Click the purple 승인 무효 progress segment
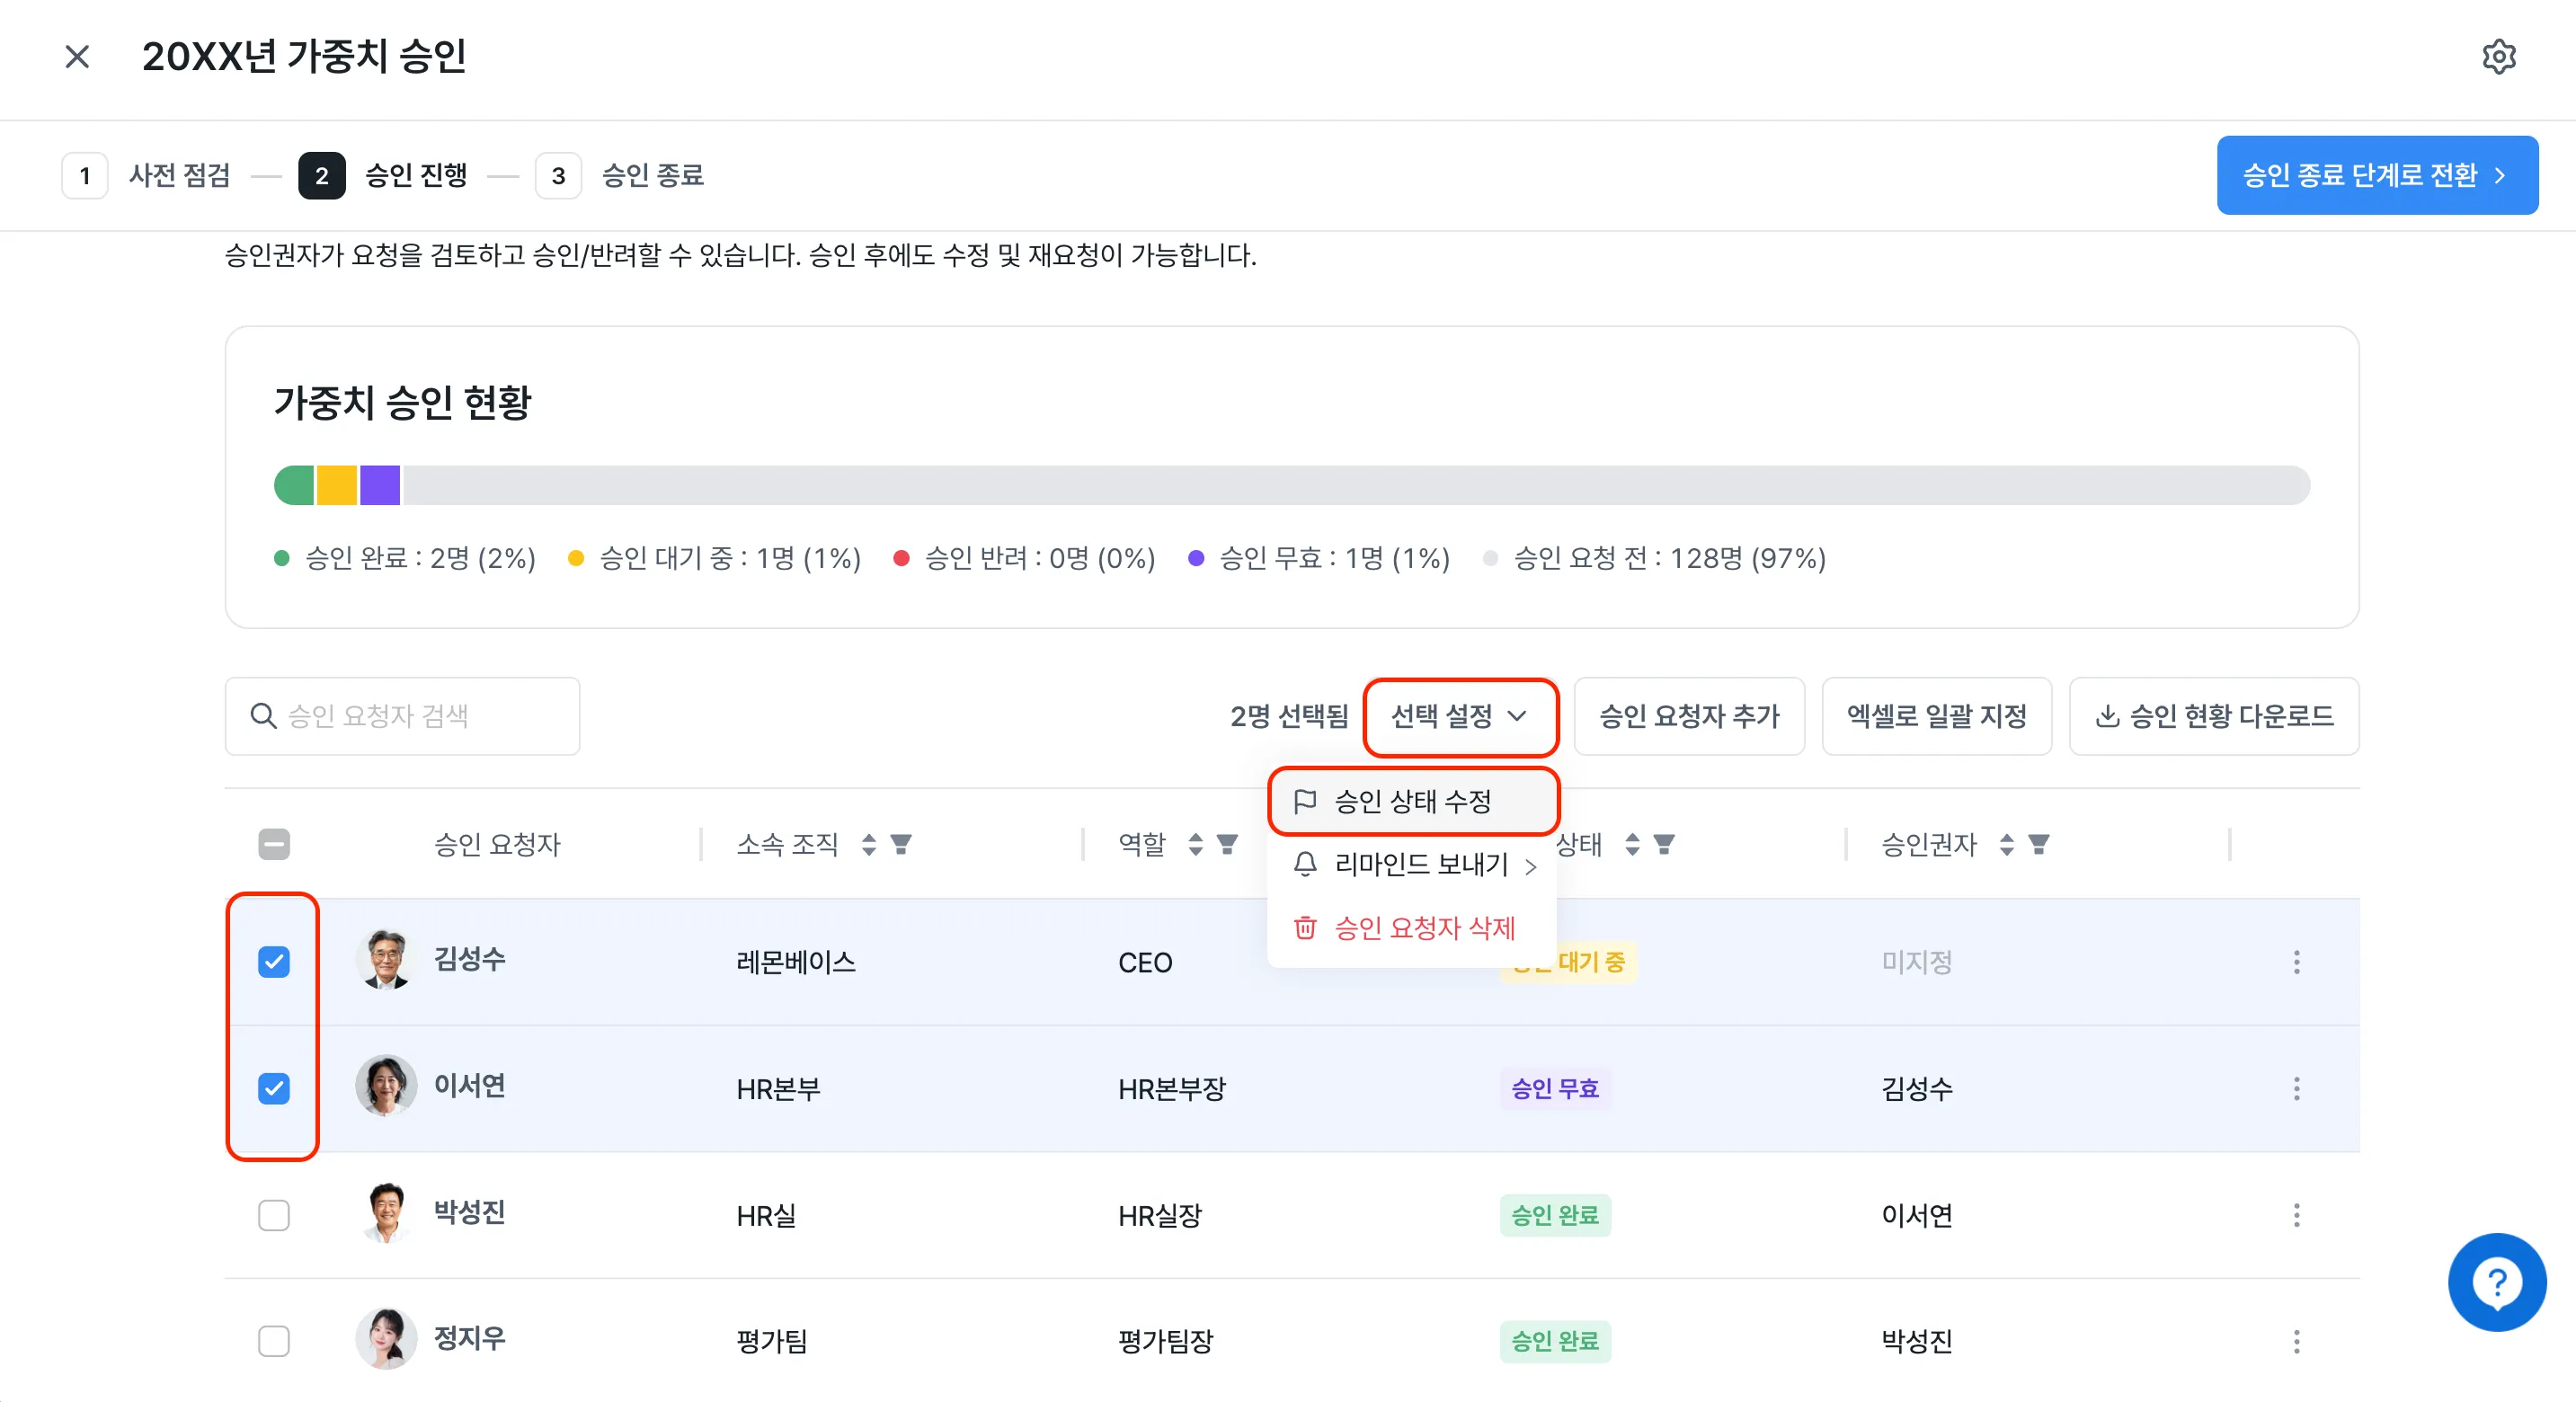 click(x=380, y=485)
